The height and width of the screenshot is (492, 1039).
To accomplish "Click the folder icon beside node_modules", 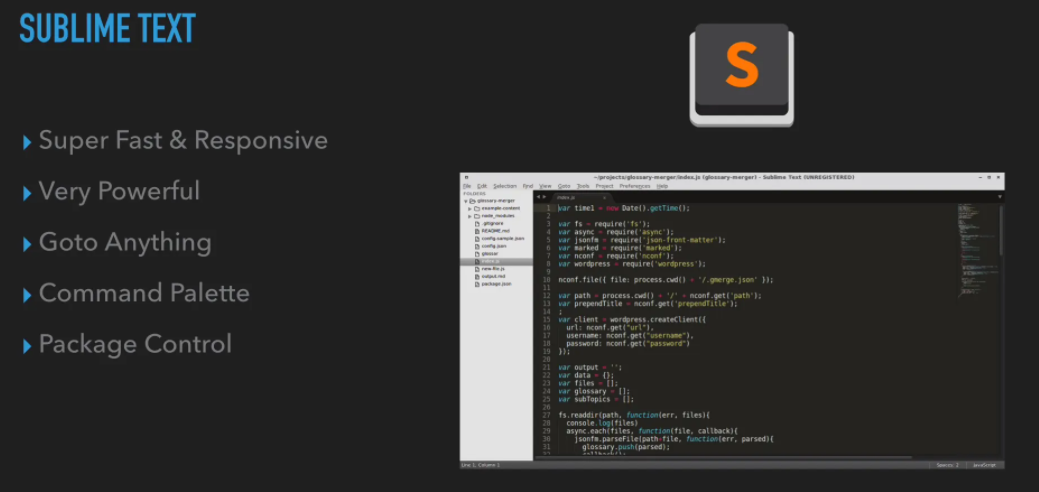I will [477, 216].
